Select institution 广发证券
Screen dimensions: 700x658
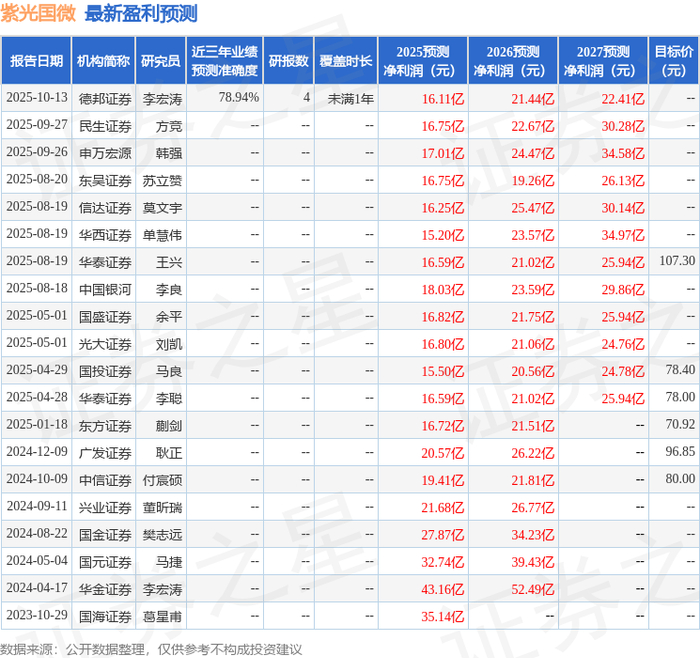pyautogui.click(x=105, y=453)
